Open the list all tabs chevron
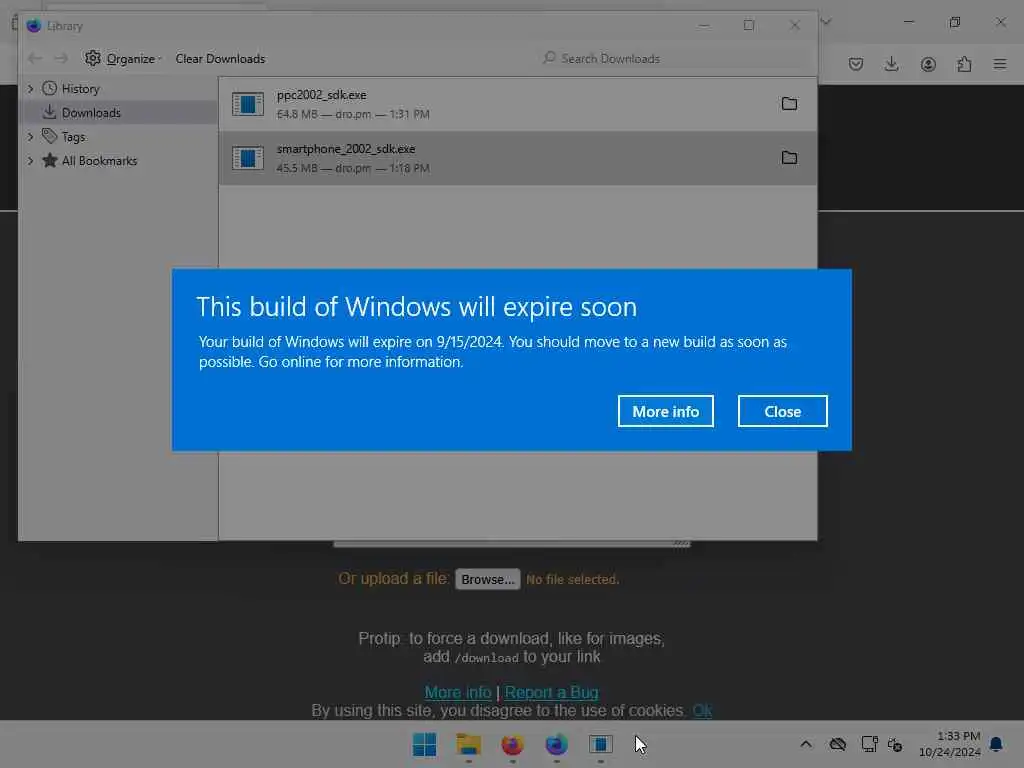 tap(826, 22)
